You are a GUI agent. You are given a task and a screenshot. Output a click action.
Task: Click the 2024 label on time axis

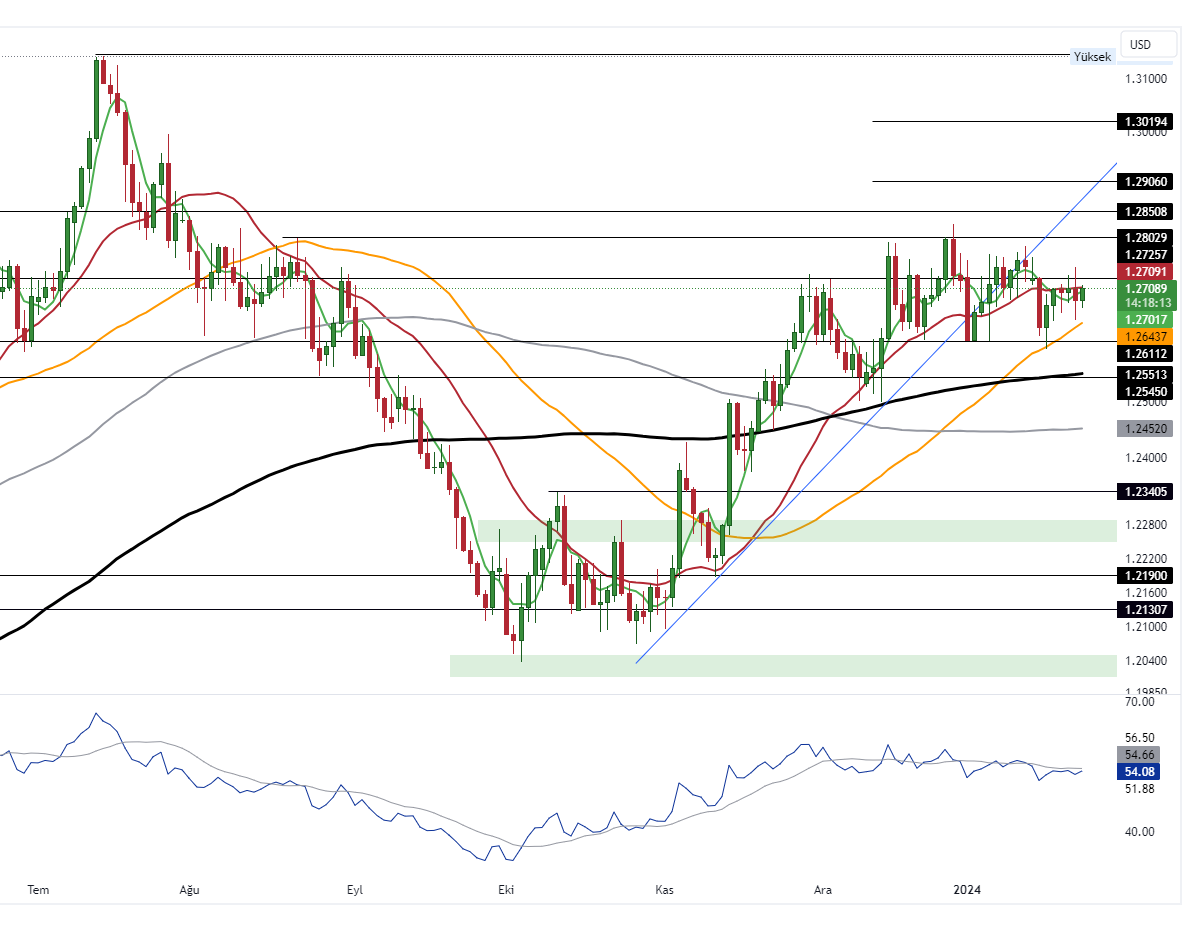pyautogui.click(x=967, y=889)
